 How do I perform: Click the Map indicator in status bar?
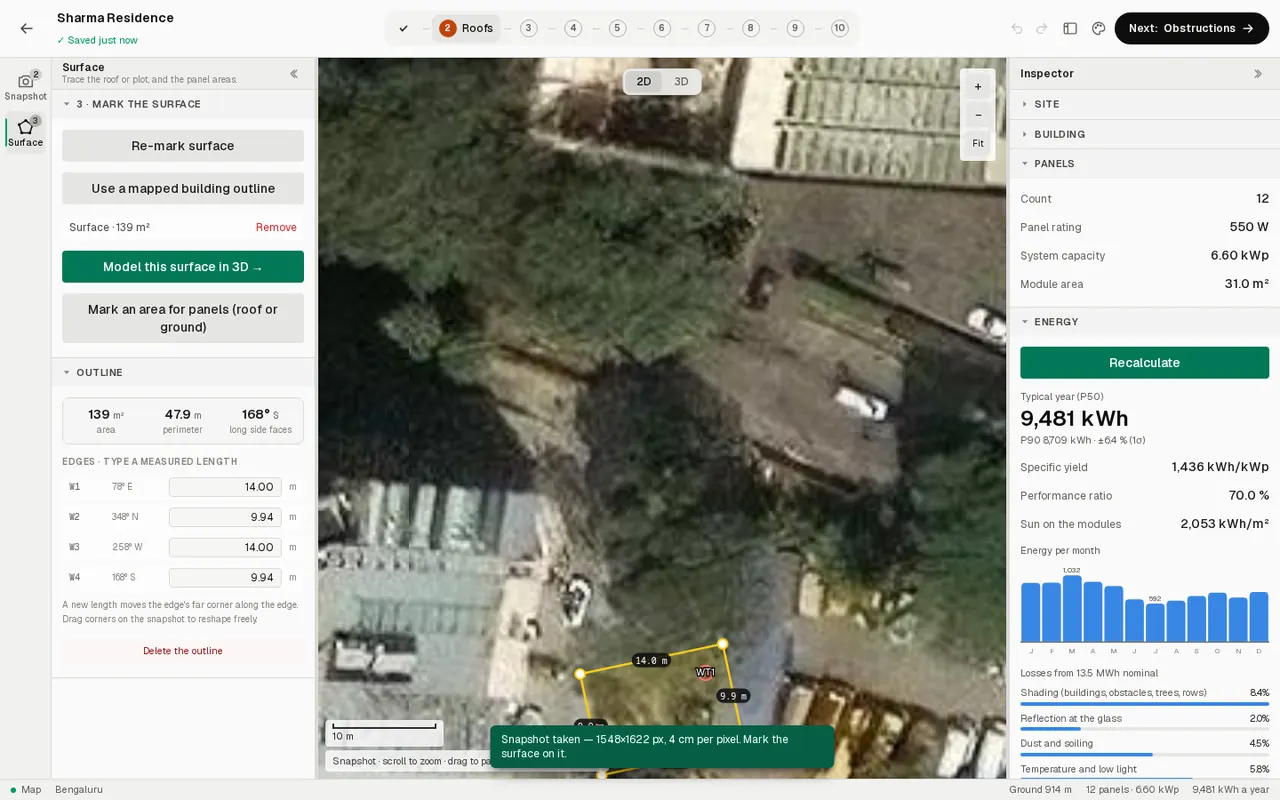[x=26, y=790]
